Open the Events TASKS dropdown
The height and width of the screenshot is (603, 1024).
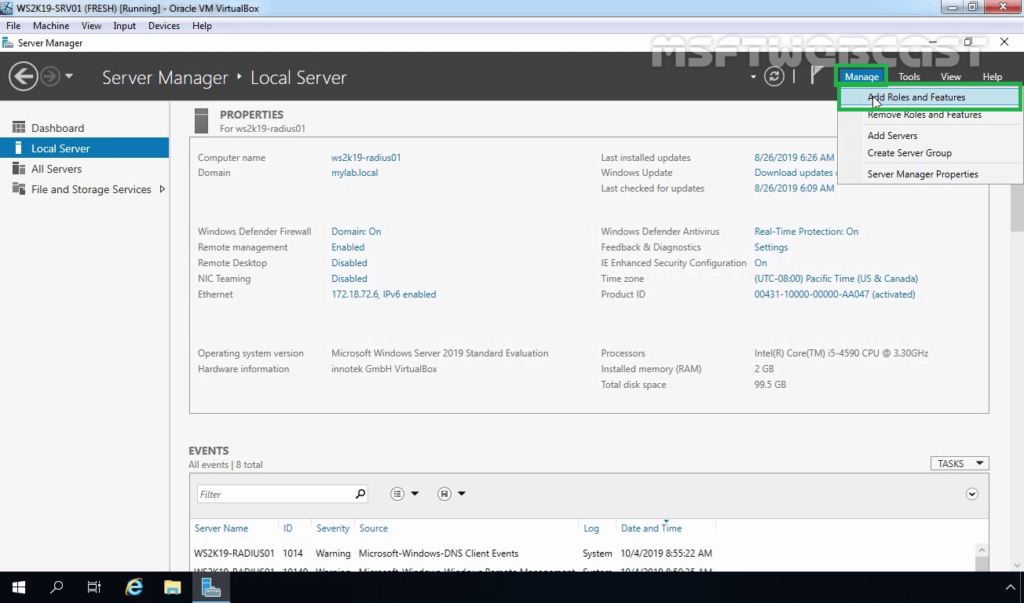(x=959, y=463)
